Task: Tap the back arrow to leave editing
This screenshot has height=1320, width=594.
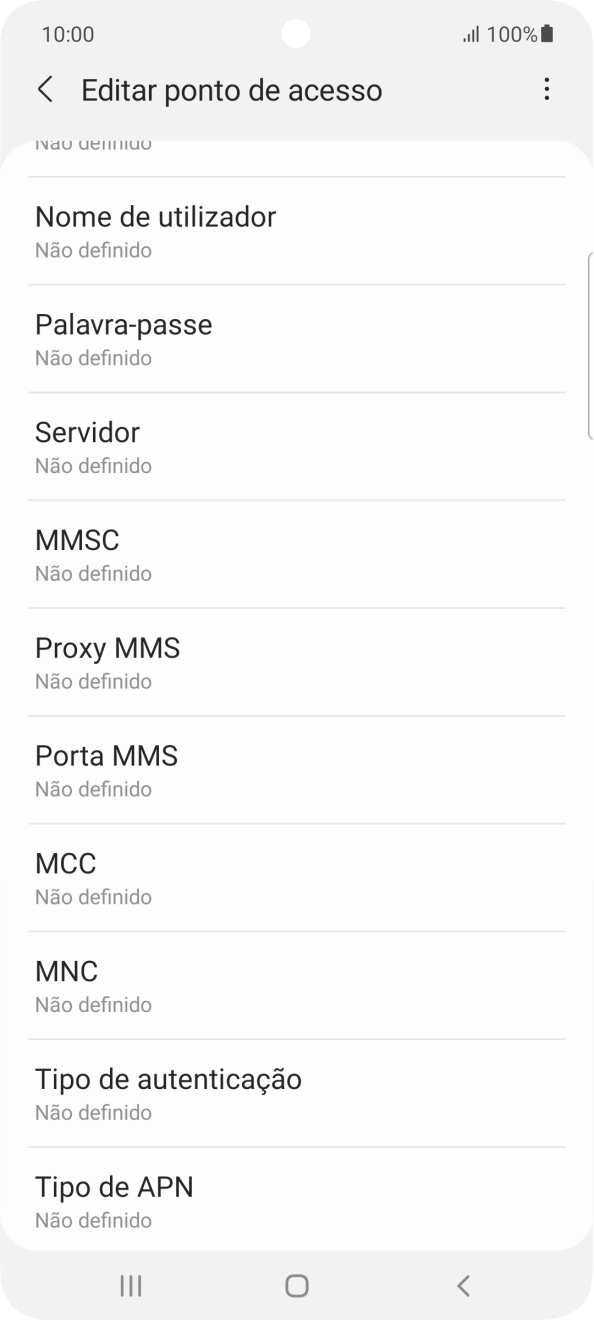Action: [45, 89]
